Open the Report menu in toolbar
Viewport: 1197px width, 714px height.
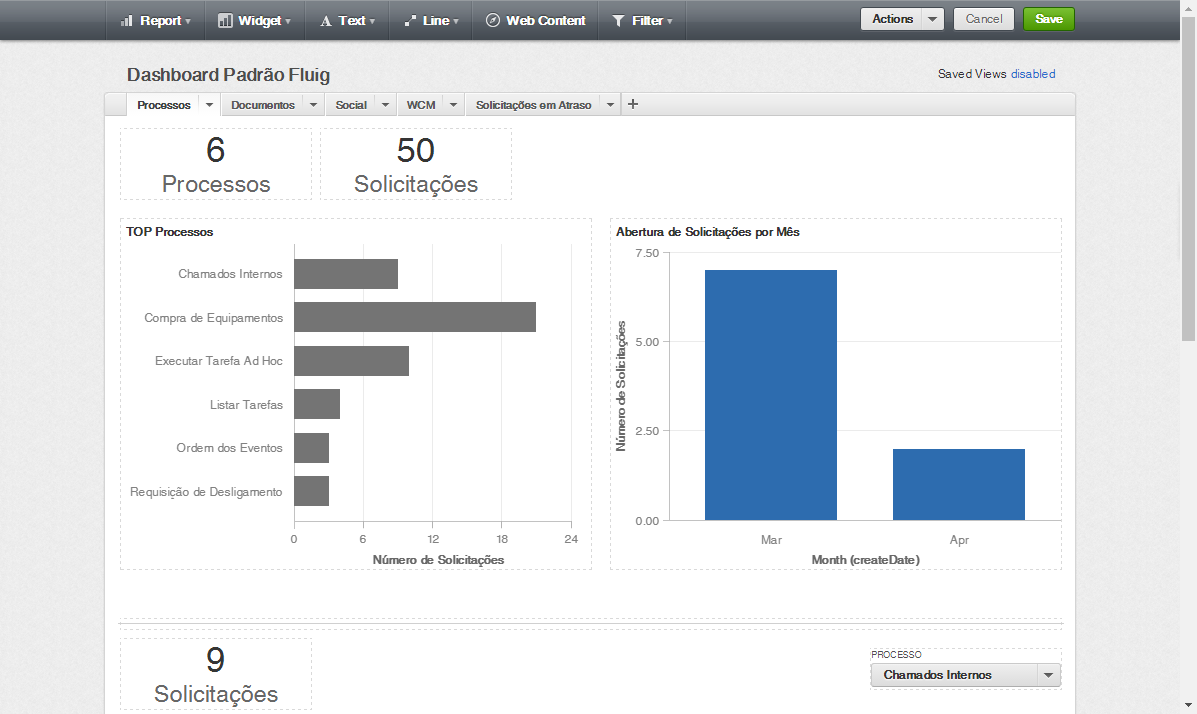point(155,20)
